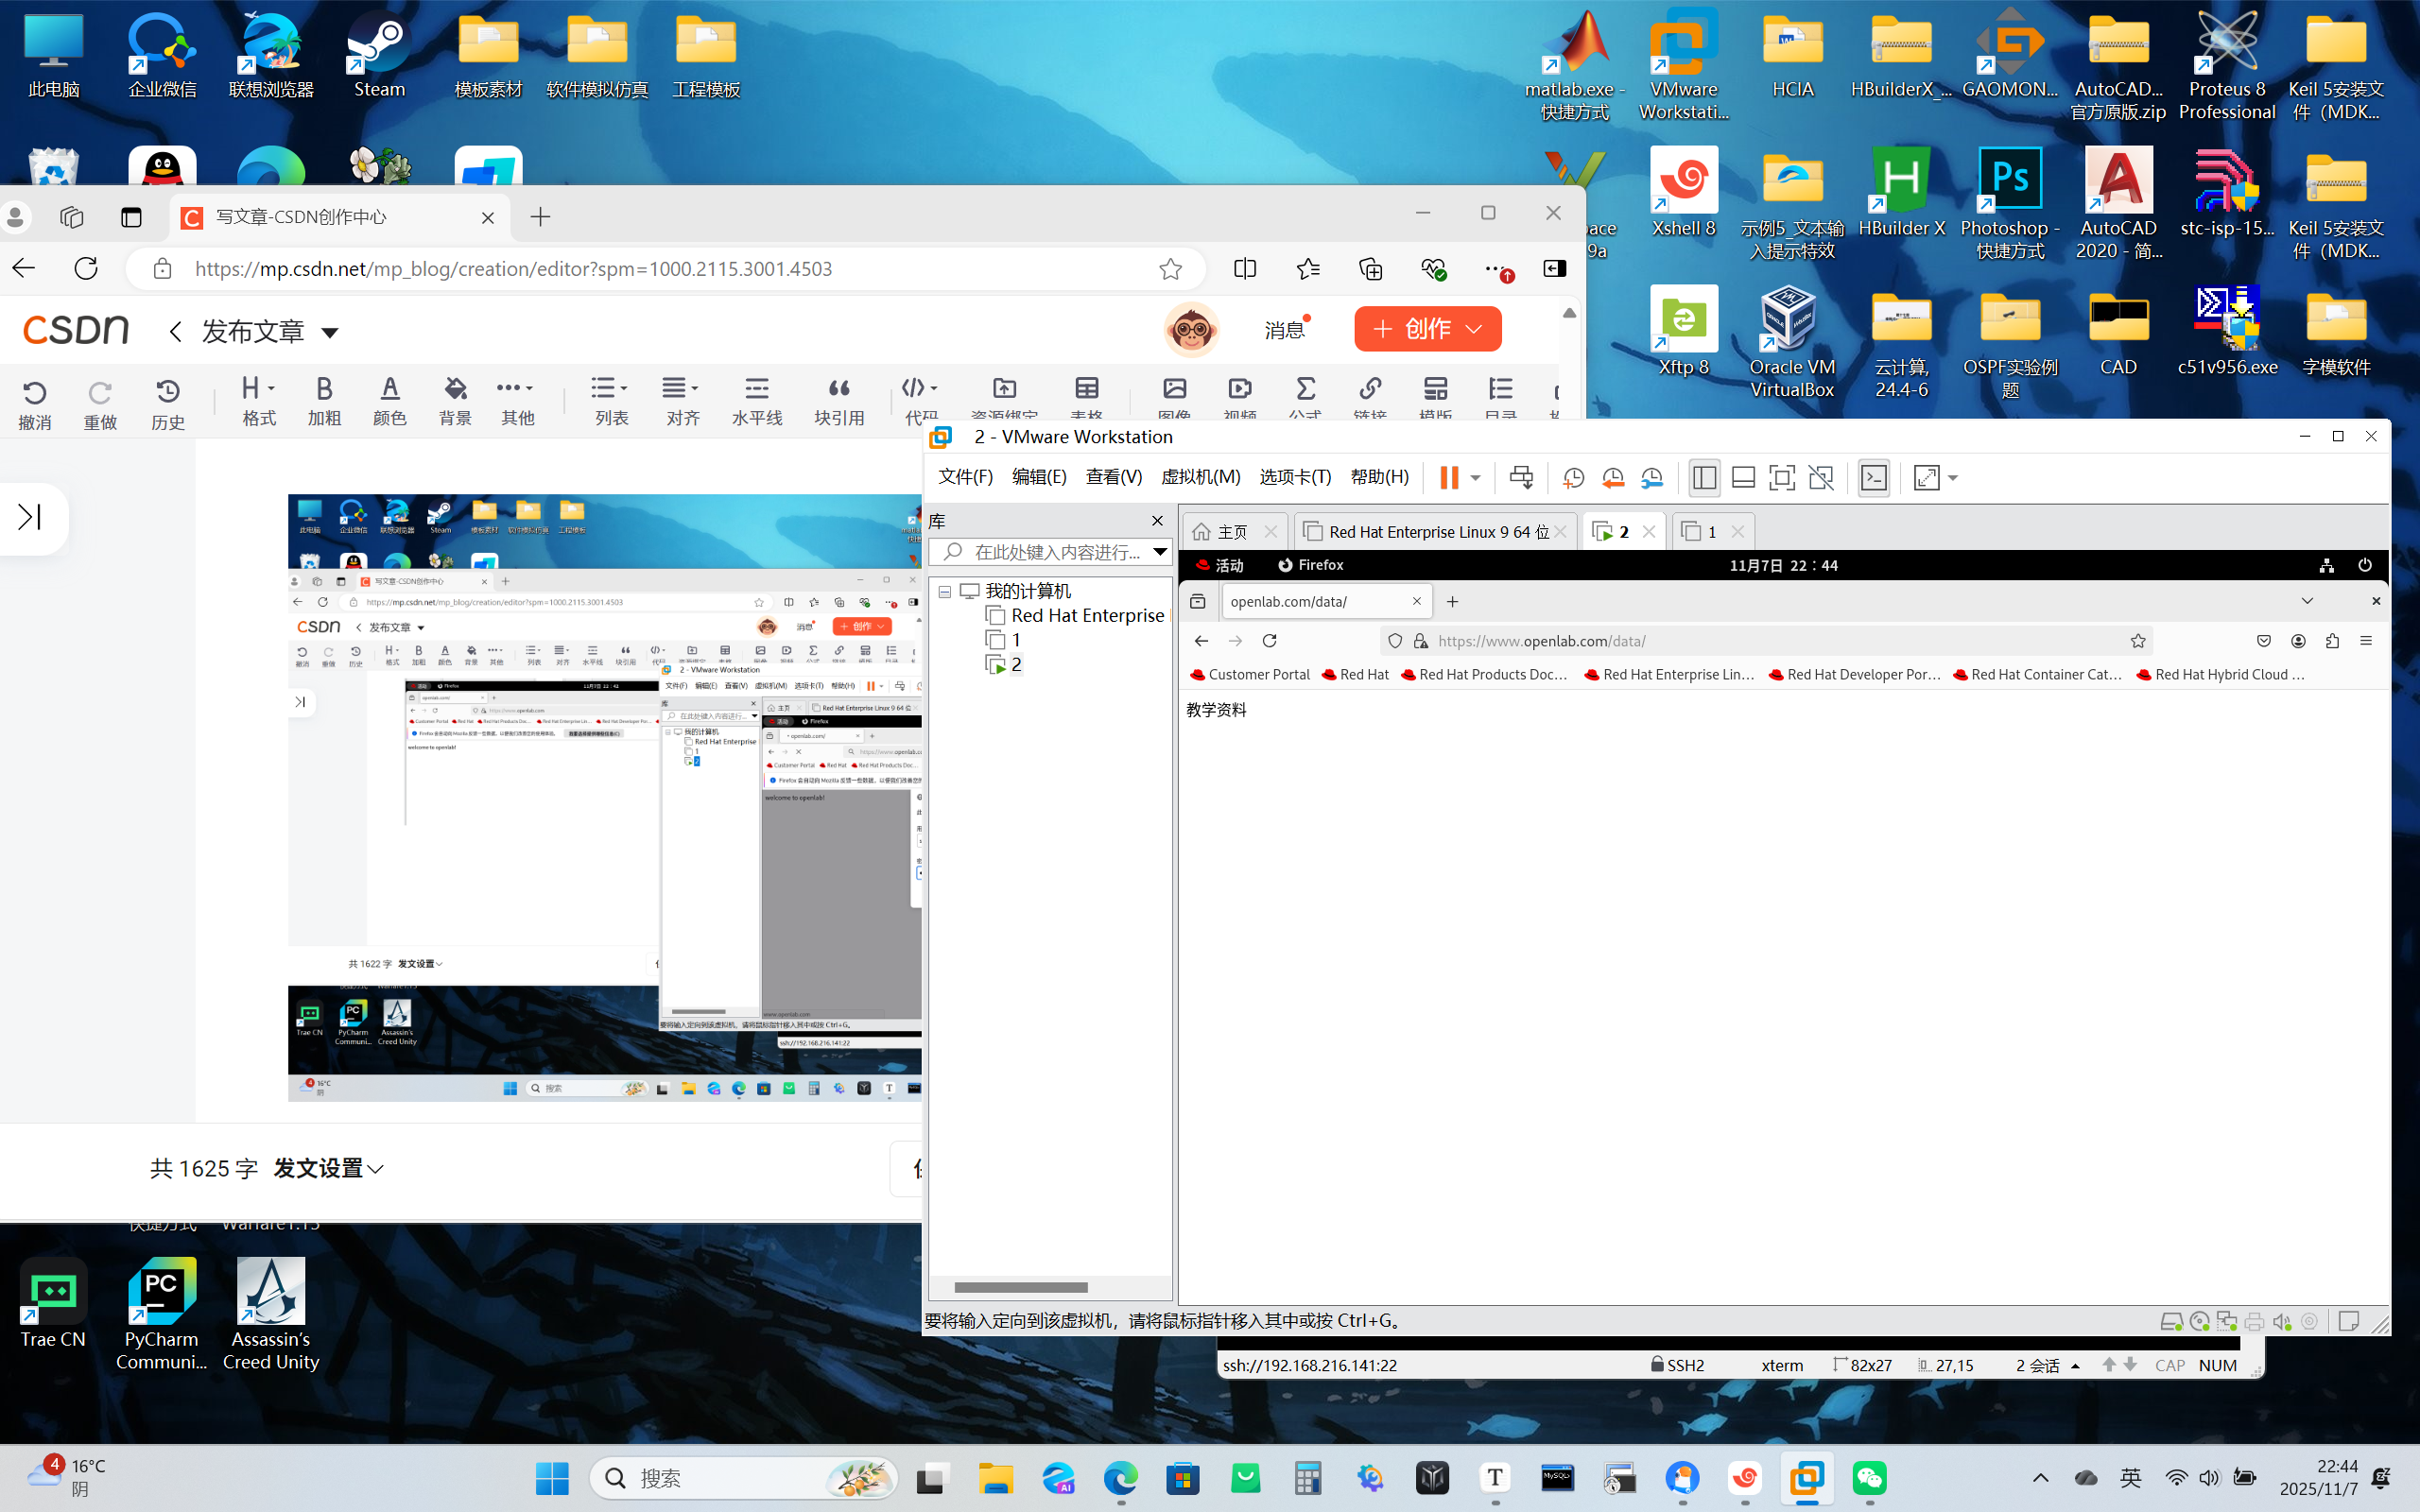Bookmark openlab page with Firefox star icon
The width and height of the screenshot is (2420, 1512).
(2138, 641)
